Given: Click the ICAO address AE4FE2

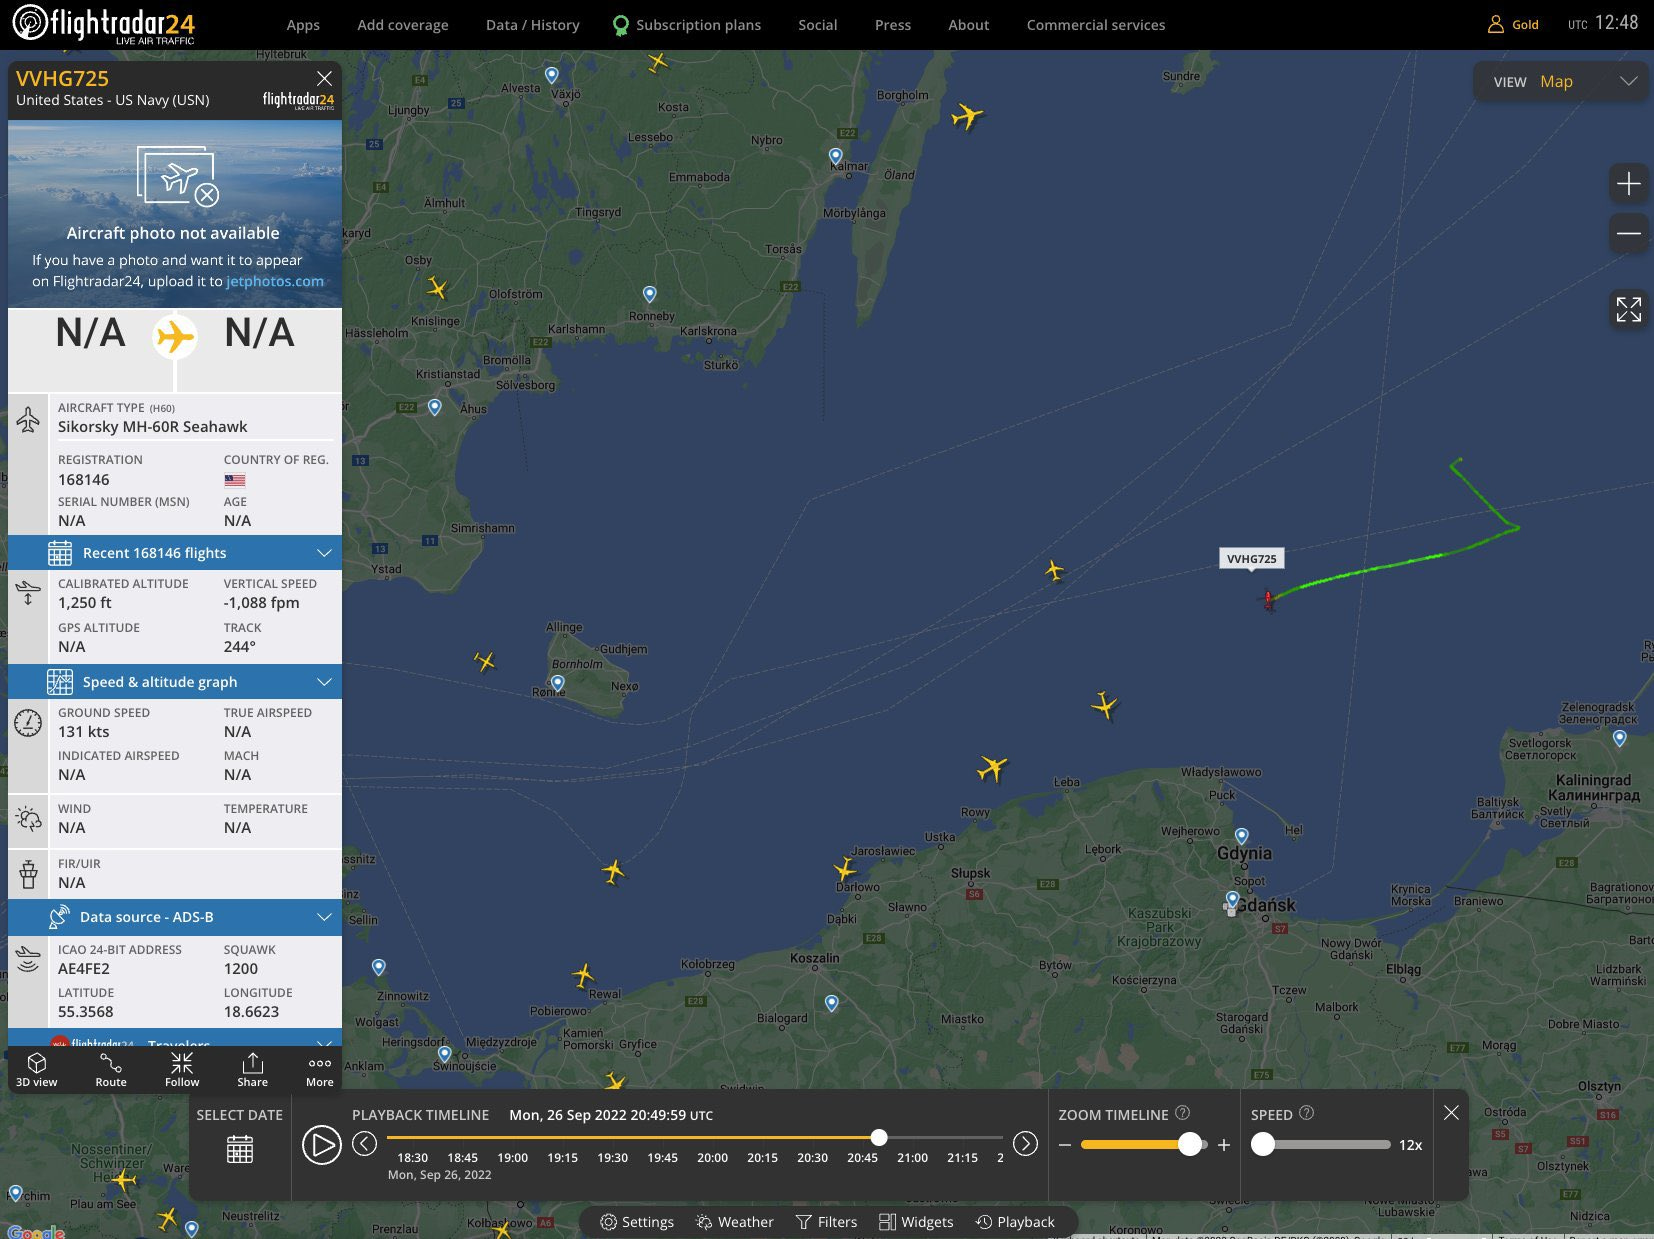Looking at the screenshot, I should coord(84,969).
